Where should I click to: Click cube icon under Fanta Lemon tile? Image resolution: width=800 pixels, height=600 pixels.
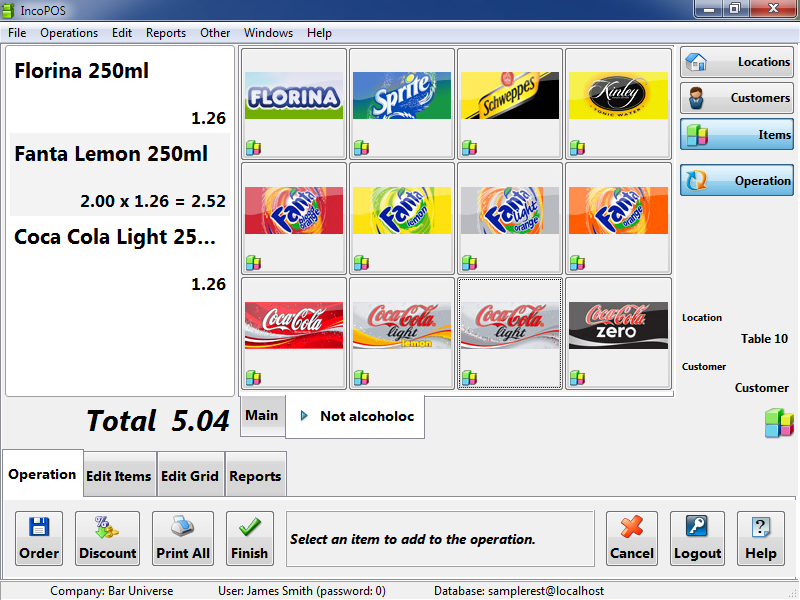(x=362, y=263)
